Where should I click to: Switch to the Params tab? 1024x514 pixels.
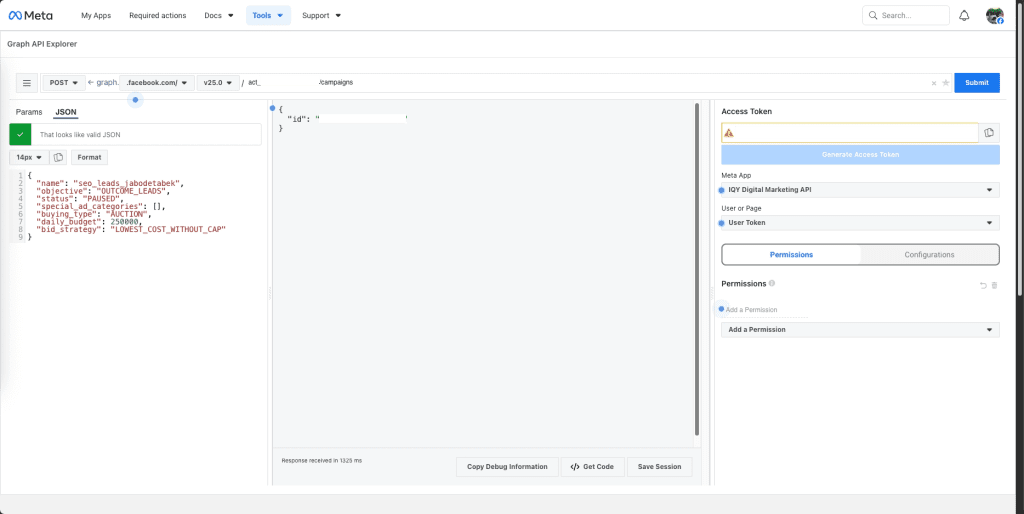tap(29, 112)
